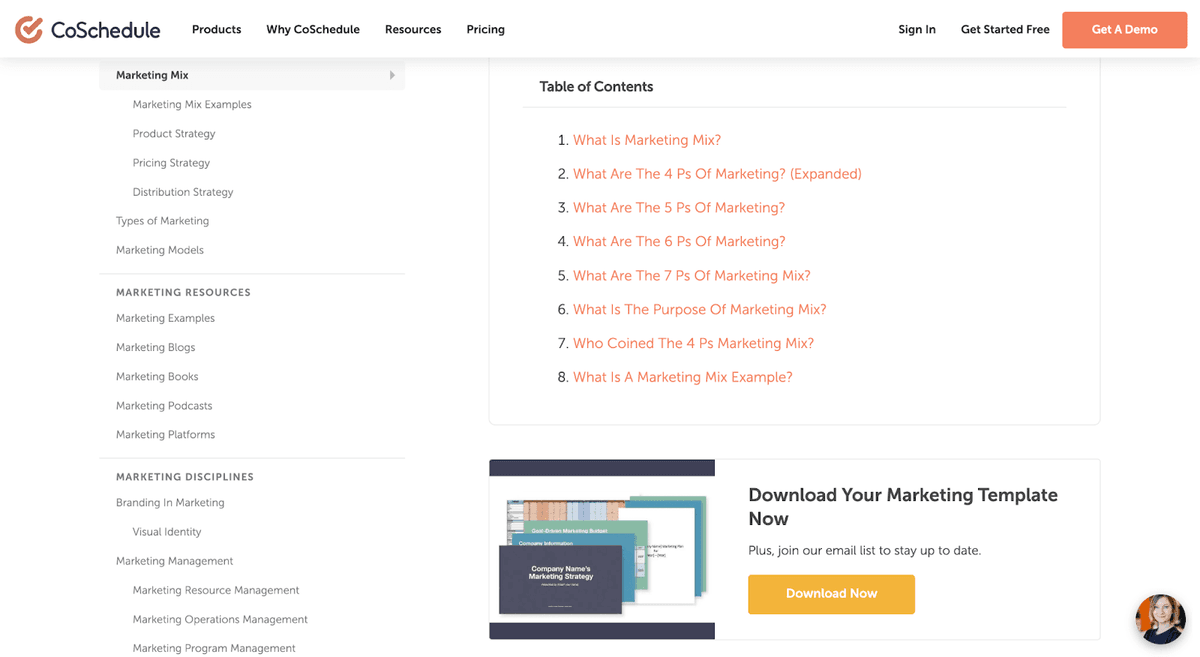Click the Sign In link
The image size is (1200, 657).
tap(916, 29)
